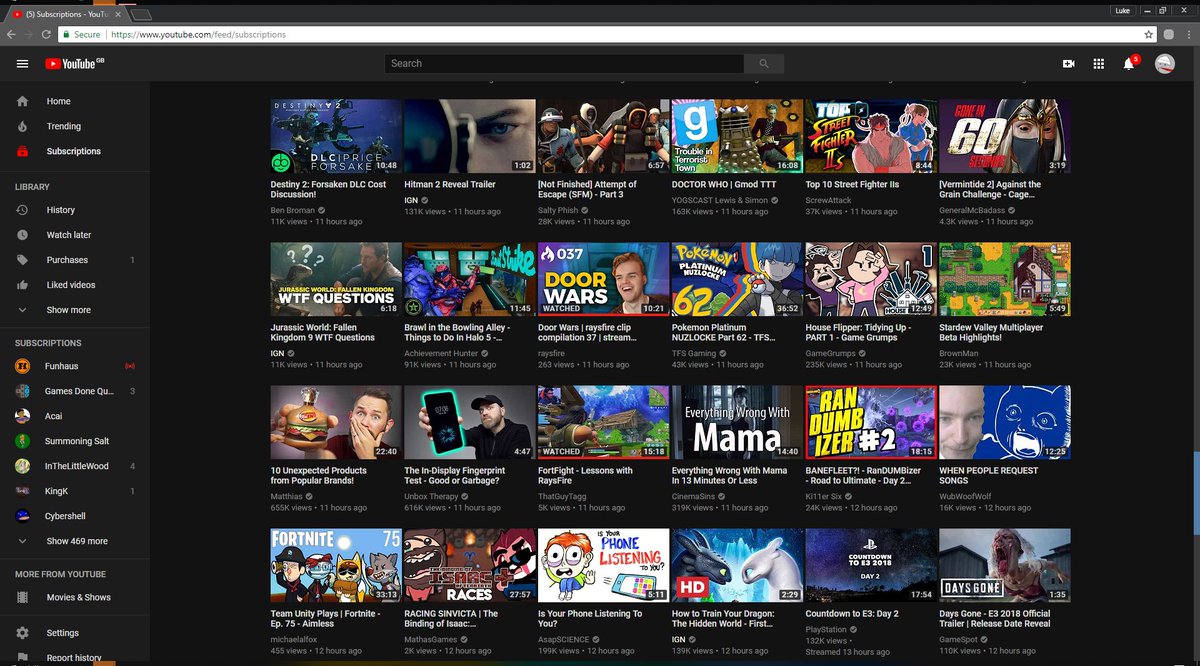This screenshot has height=666, width=1200.
Task: Click Report history flag icon
Action: tap(22, 658)
